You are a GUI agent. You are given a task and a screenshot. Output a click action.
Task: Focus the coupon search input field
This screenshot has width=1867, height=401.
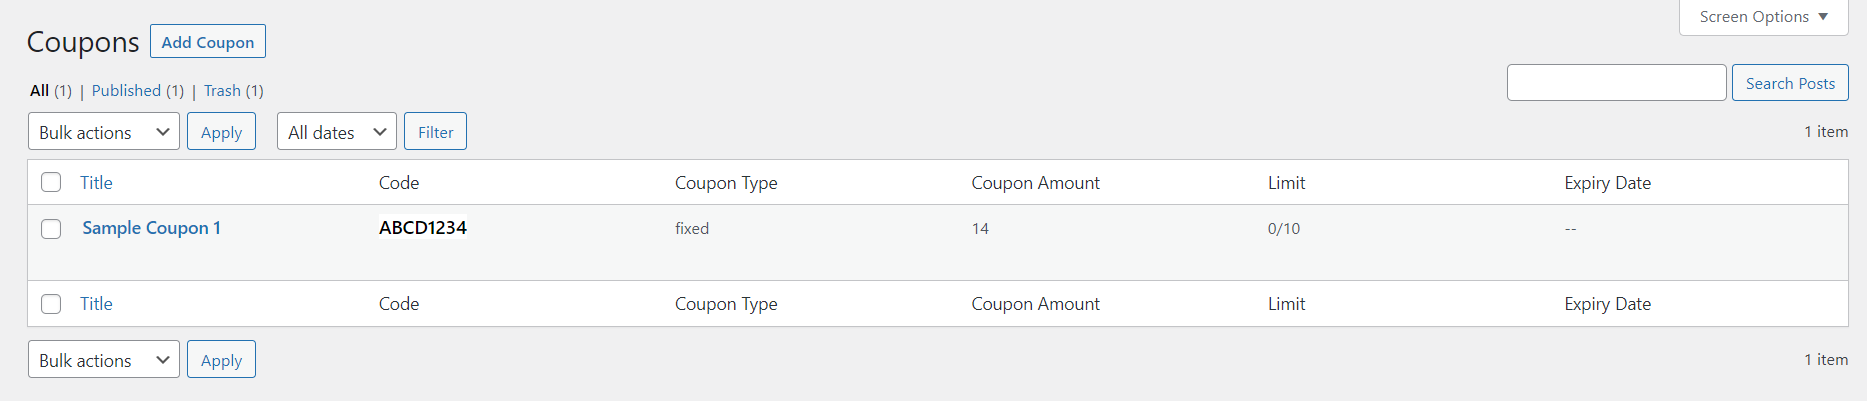pos(1616,83)
